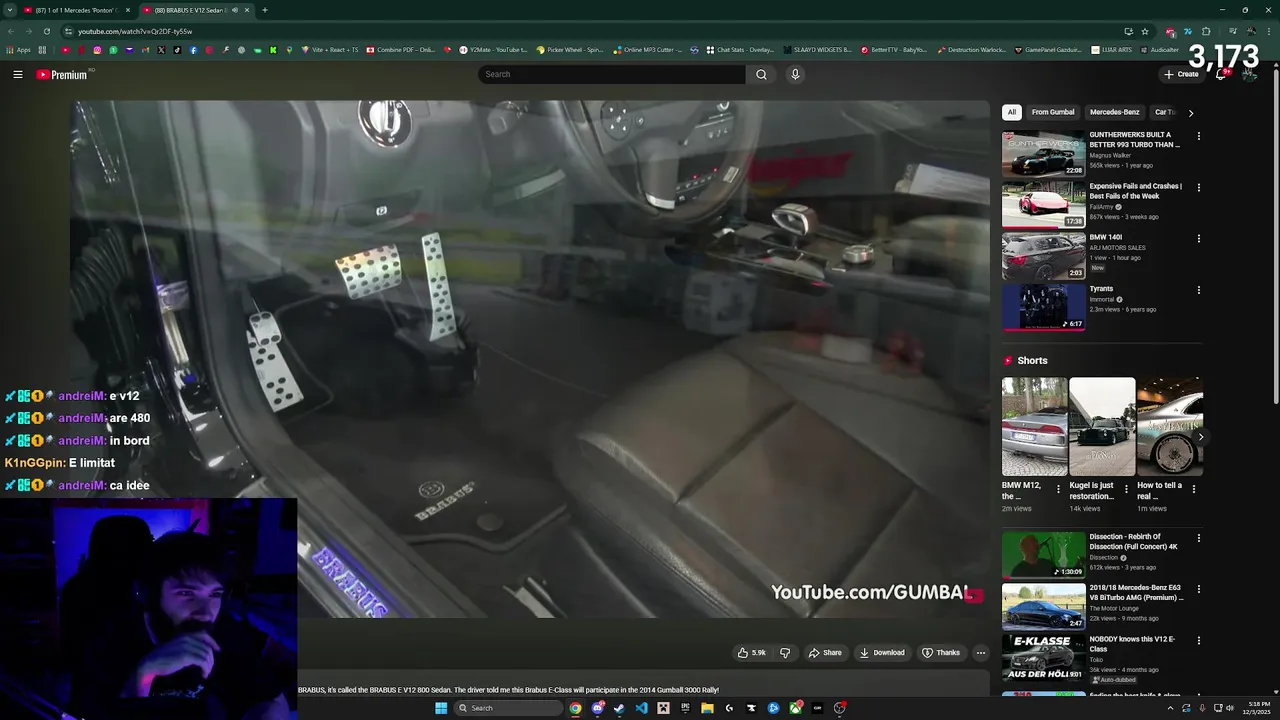
Task: Open the Expensive Fails and Crashes thumbnail
Action: click(1043, 204)
